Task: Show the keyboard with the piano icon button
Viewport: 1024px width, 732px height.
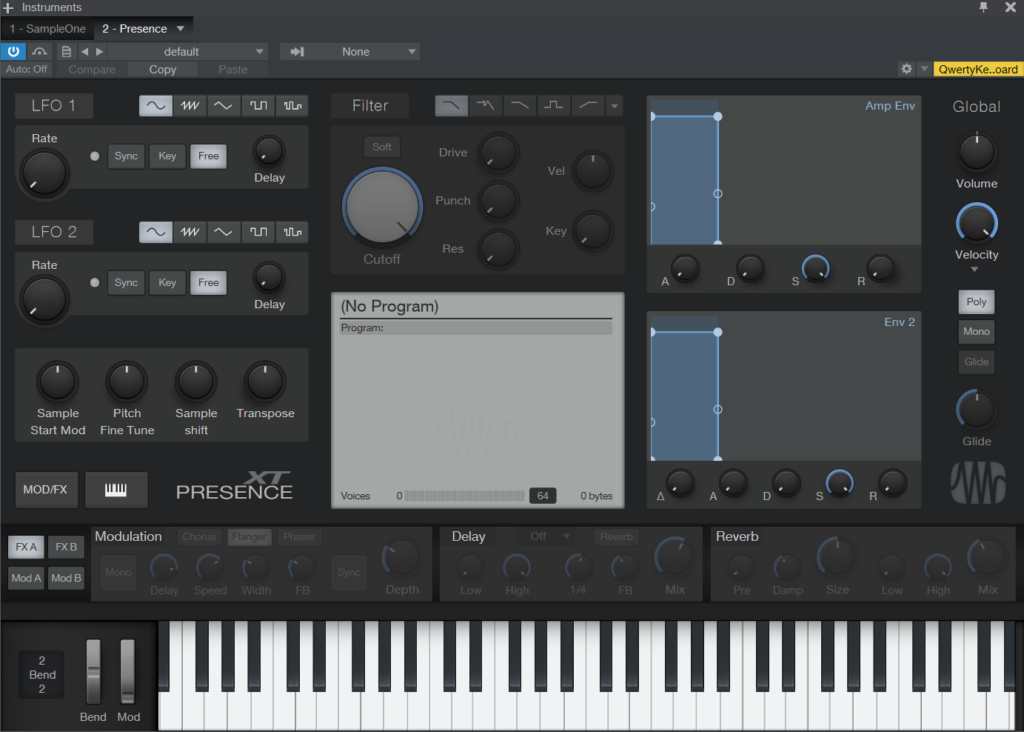Action: coord(116,490)
